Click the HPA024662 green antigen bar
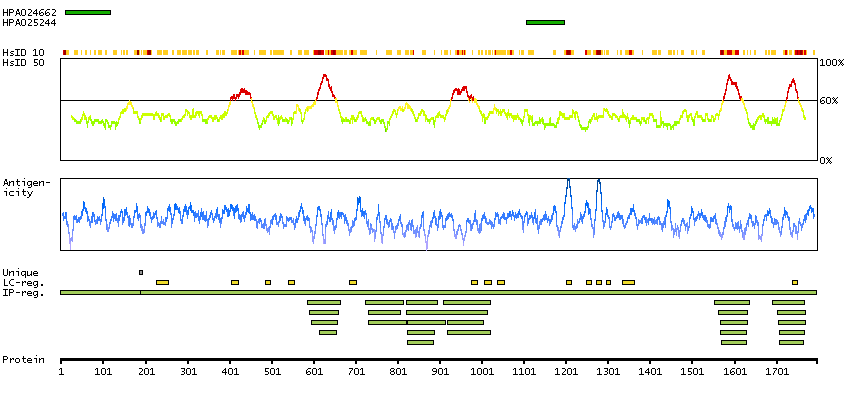850x400 pixels. [87, 12]
